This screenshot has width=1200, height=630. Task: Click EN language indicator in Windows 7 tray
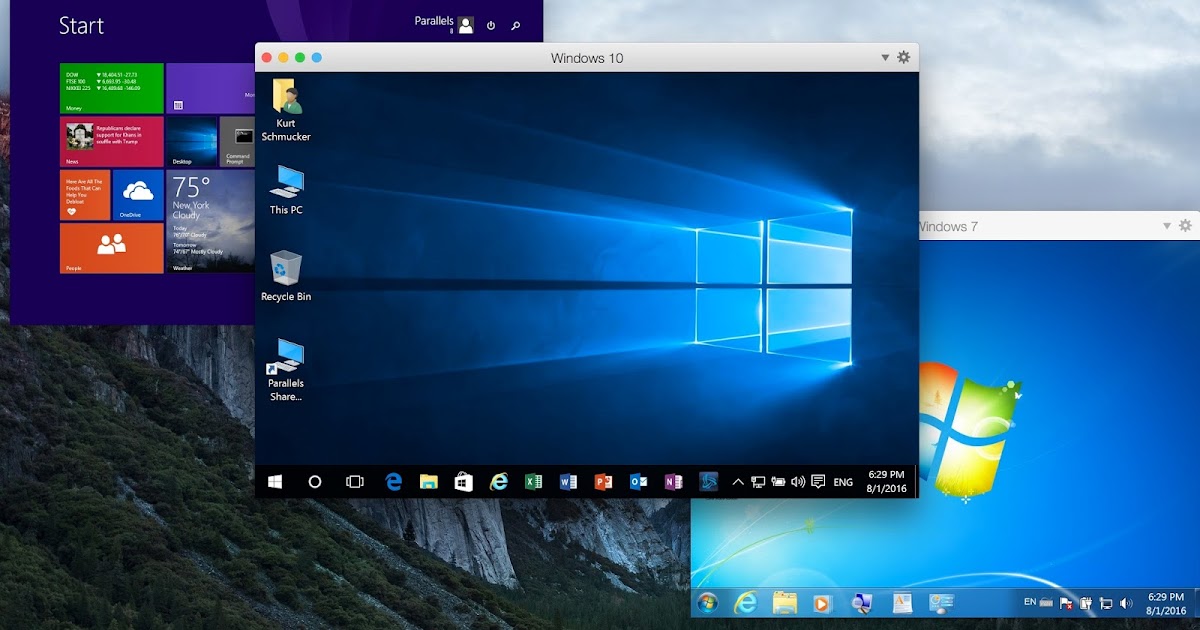(x=1030, y=602)
